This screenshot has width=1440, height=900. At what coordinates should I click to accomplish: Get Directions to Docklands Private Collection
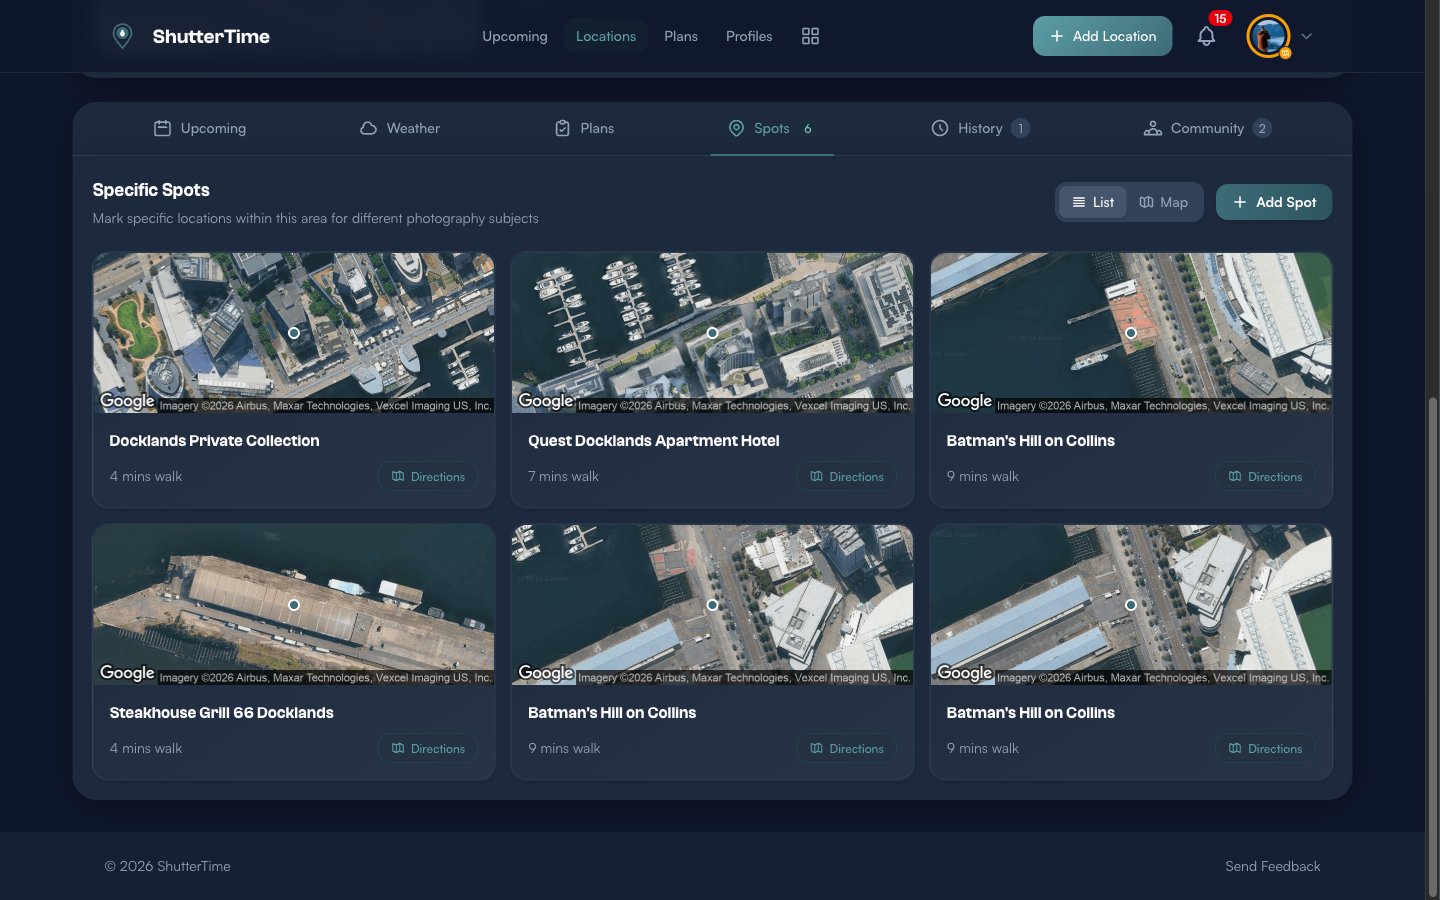pyautogui.click(x=428, y=477)
